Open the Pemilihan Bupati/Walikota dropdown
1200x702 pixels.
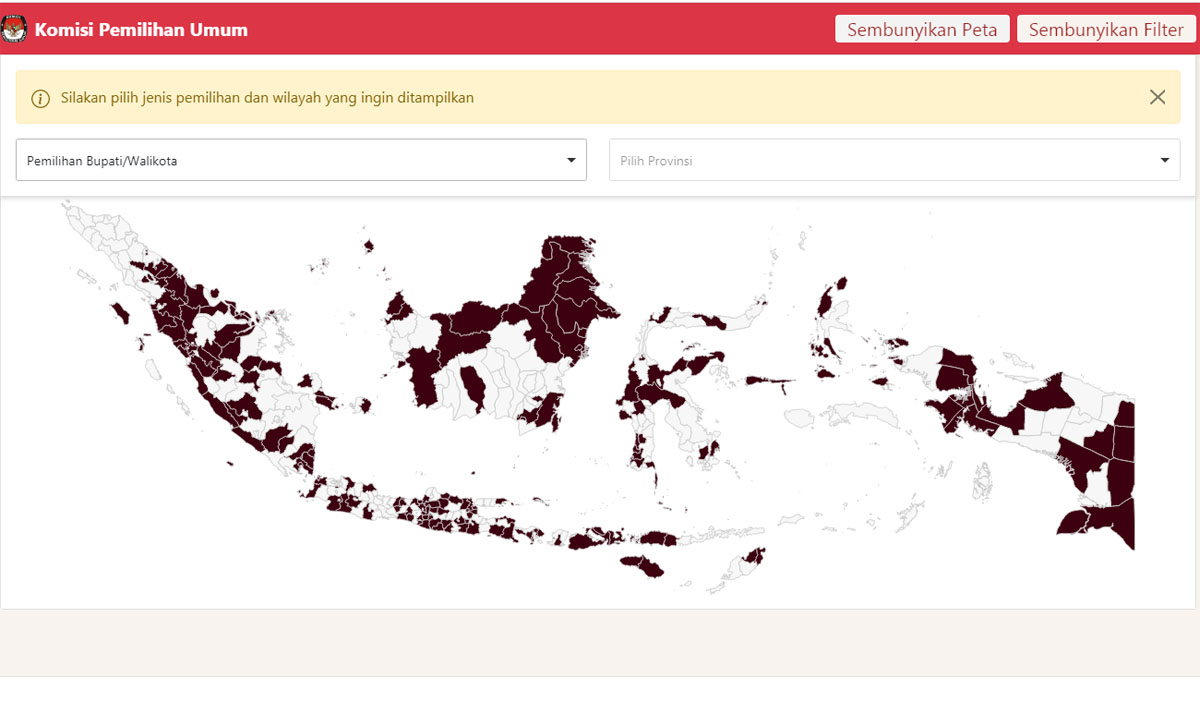[300, 160]
